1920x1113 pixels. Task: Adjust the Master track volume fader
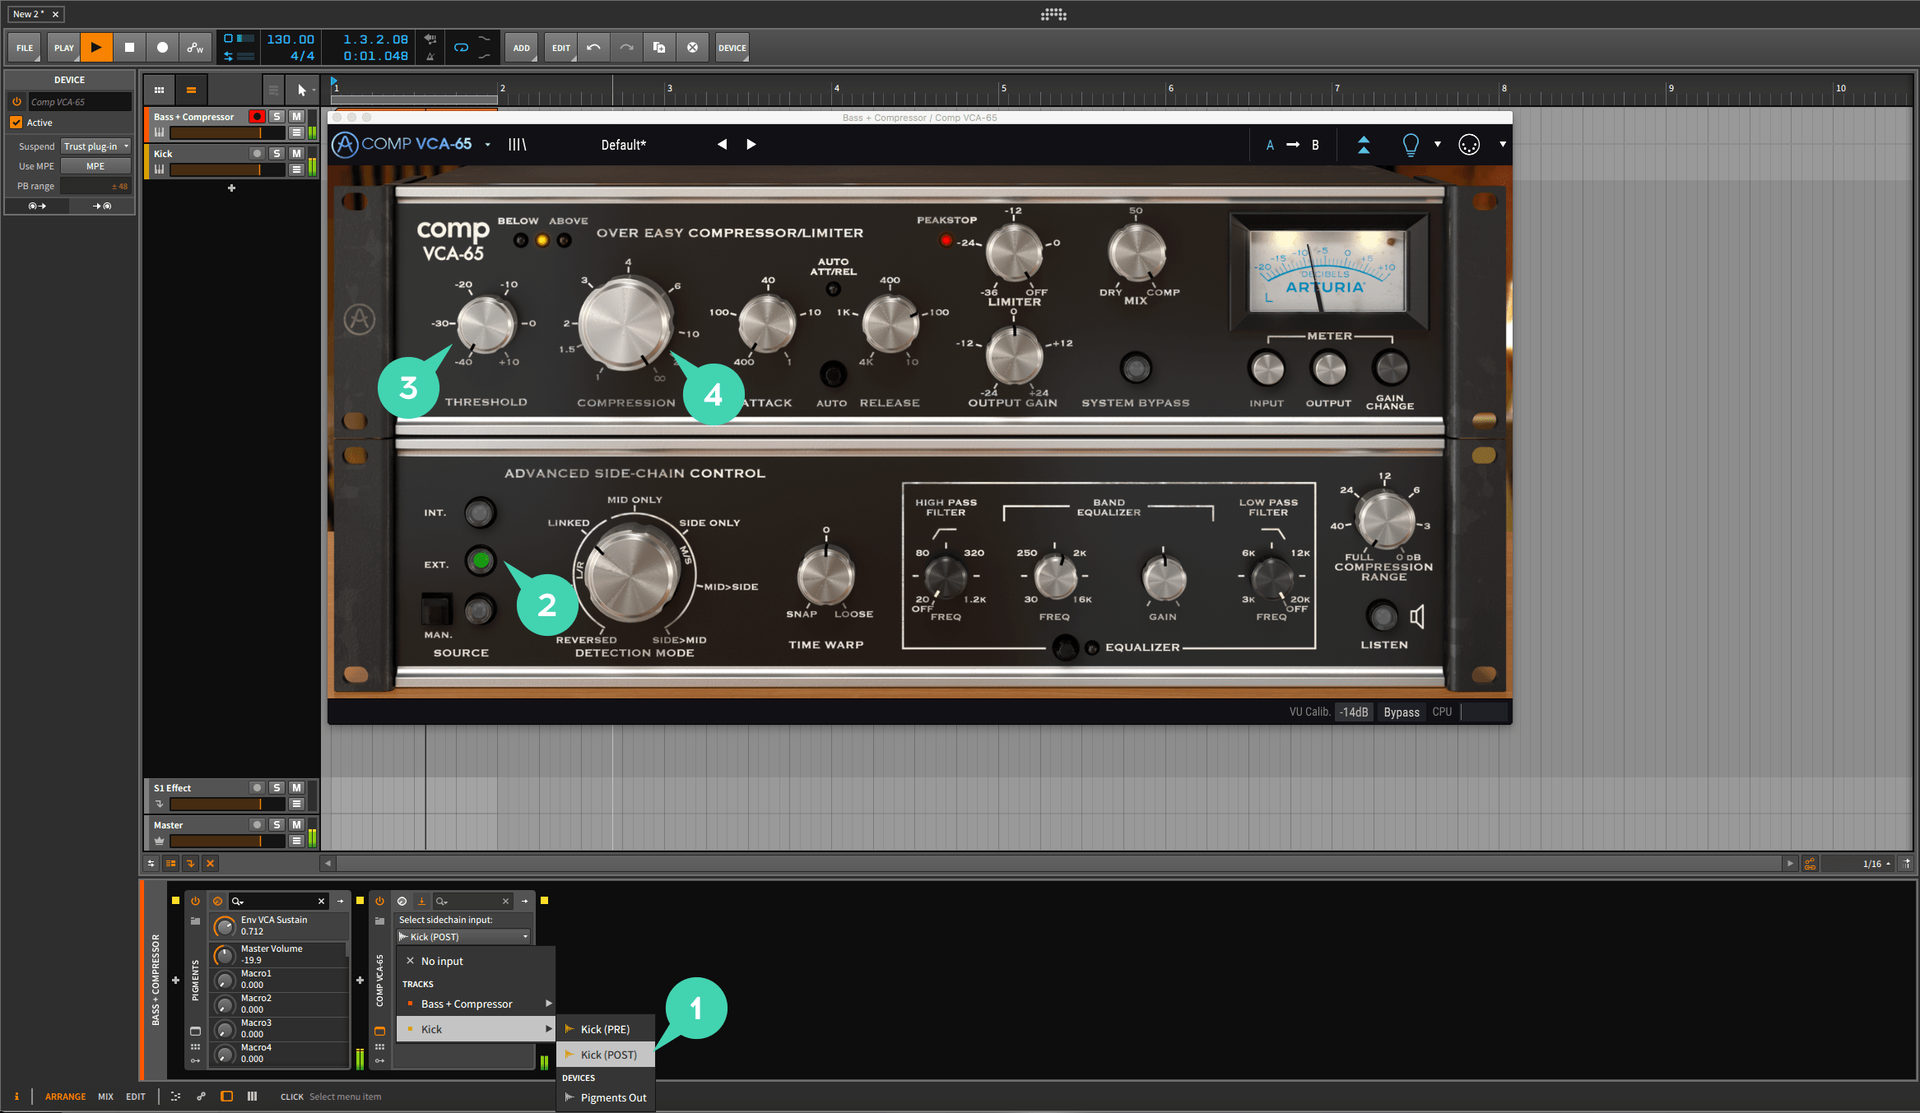[x=228, y=840]
